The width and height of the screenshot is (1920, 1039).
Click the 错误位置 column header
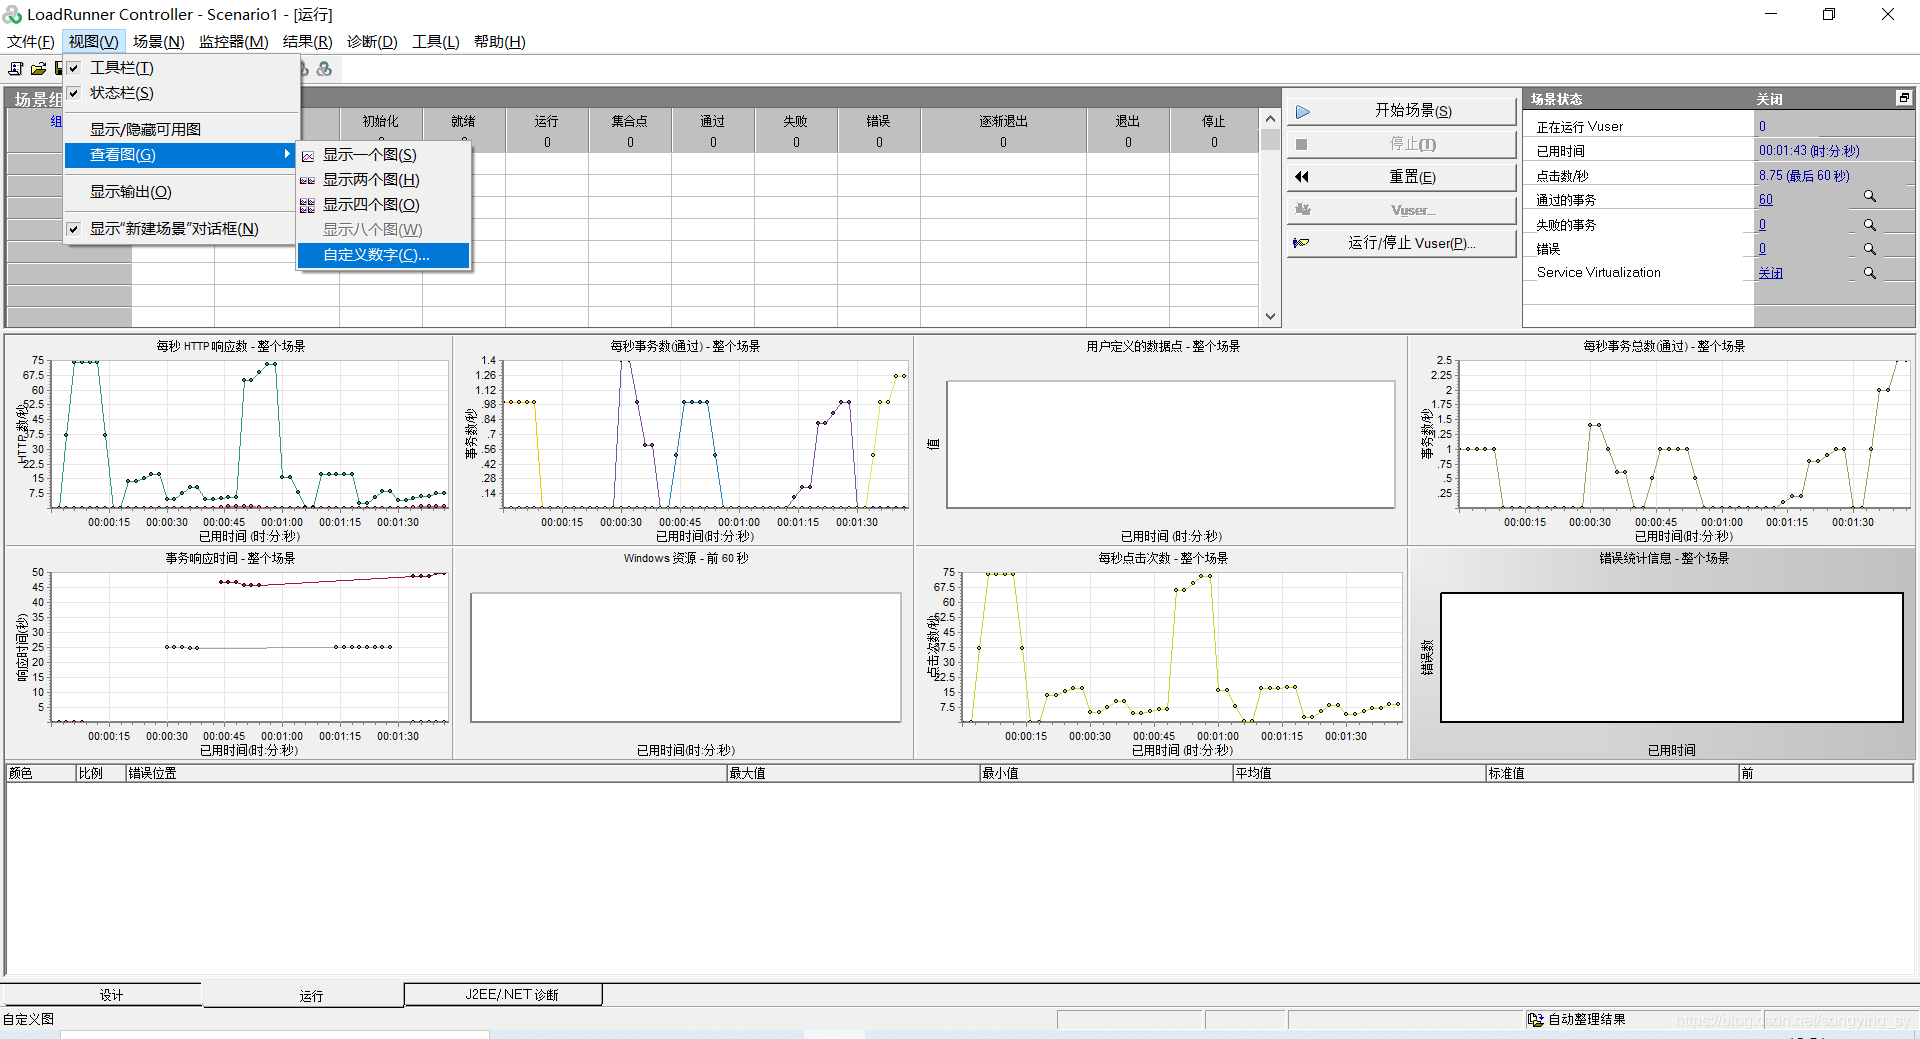[426, 773]
